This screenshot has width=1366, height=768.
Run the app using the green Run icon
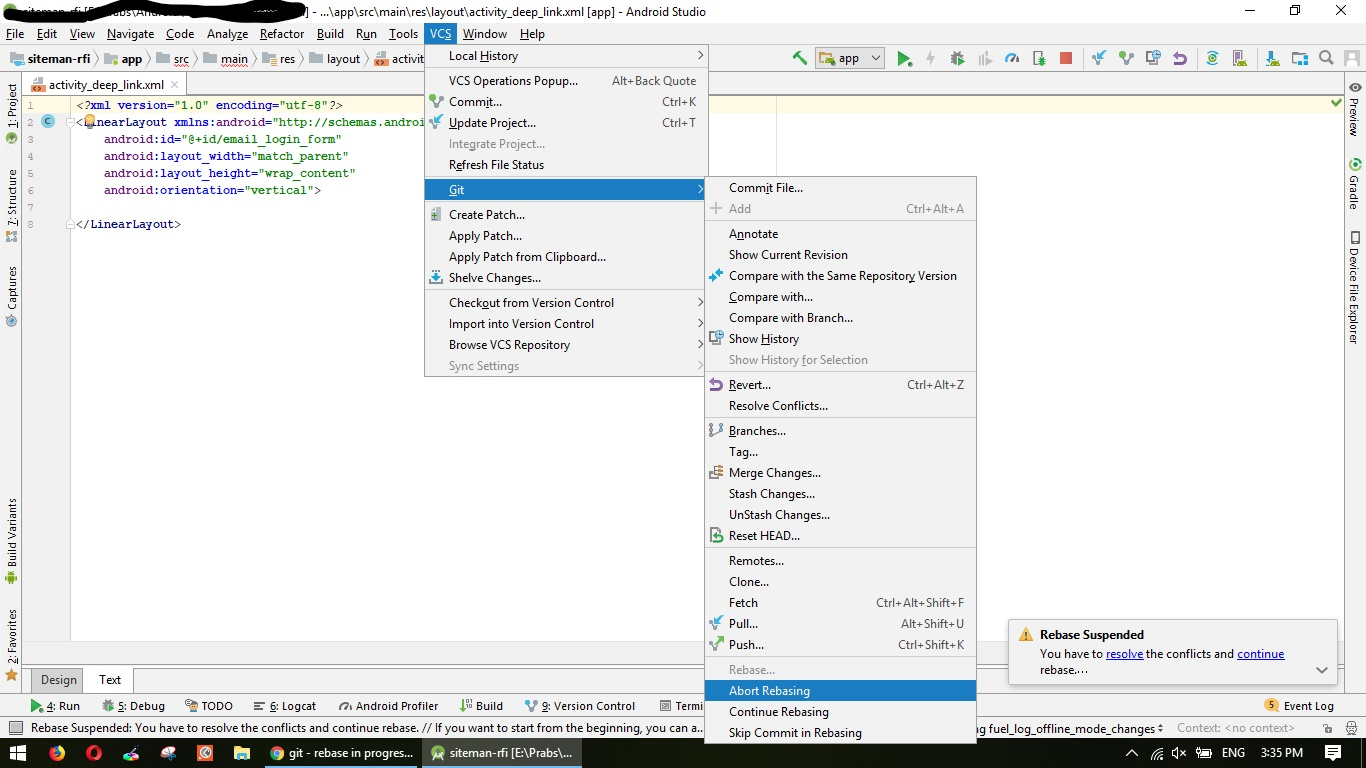(902, 58)
